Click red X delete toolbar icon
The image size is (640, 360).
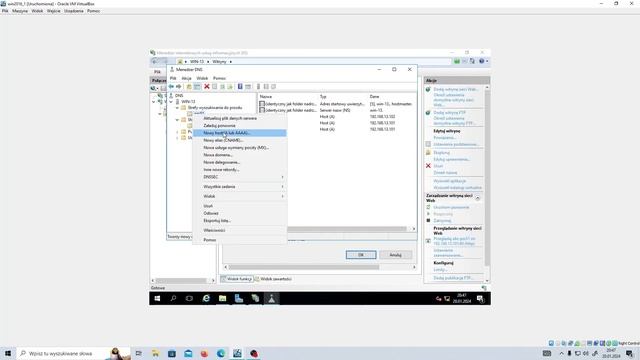pyautogui.click(x=207, y=87)
